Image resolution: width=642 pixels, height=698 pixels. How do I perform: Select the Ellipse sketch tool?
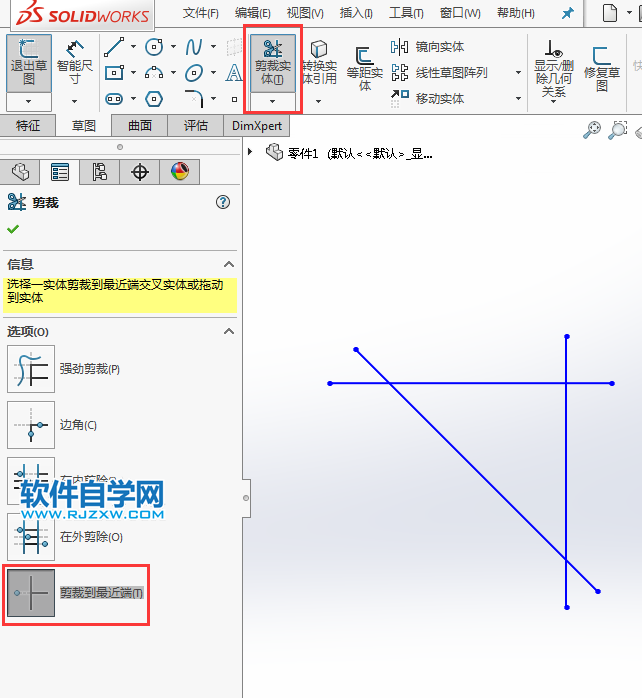tap(194, 73)
